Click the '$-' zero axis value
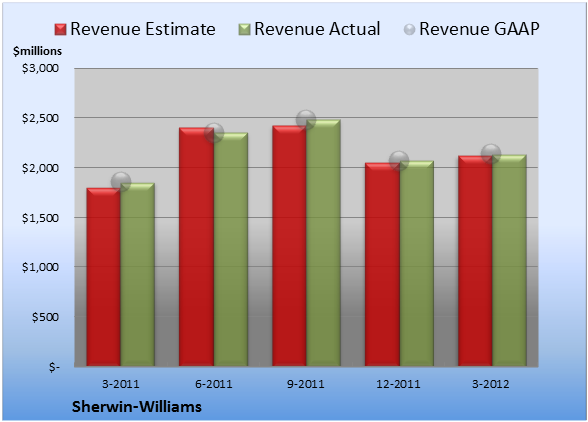Screen dimensions: 588x422 [x=54, y=367]
